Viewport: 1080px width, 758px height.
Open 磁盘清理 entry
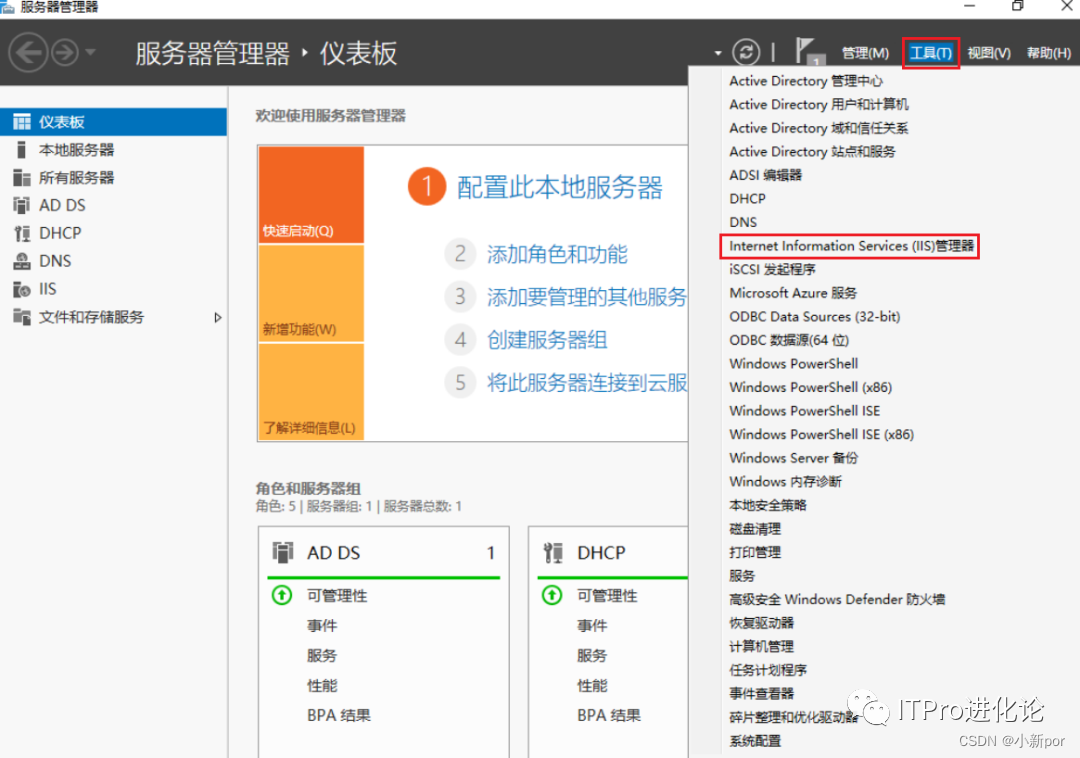click(755, 529)
